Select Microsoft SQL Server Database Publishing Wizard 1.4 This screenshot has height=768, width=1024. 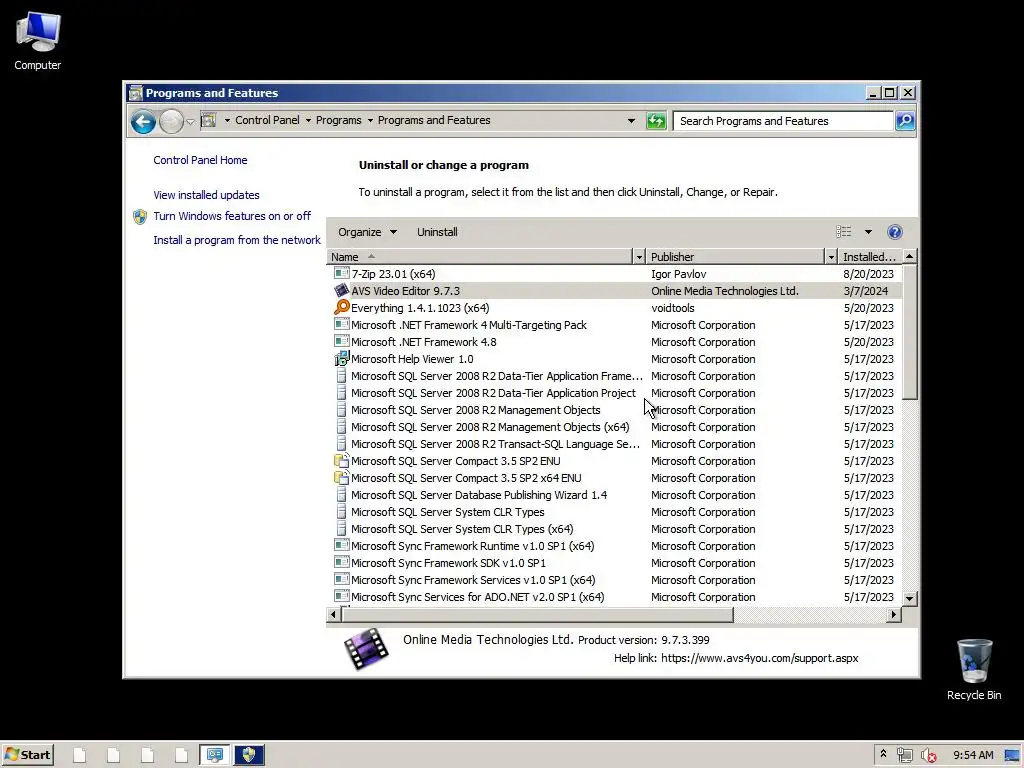point(479,495)
